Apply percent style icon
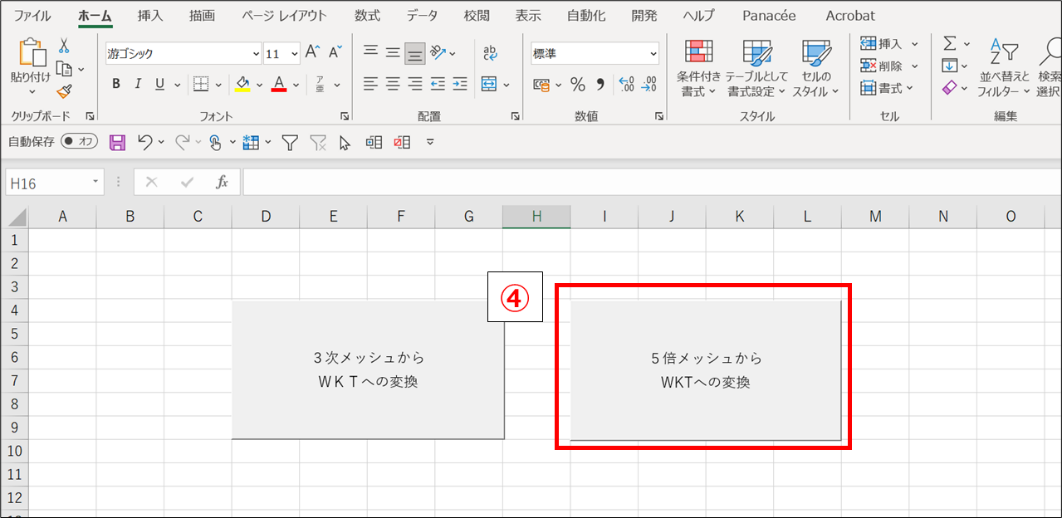Viewport: 1062px width, 518px height. click(578, 85)
